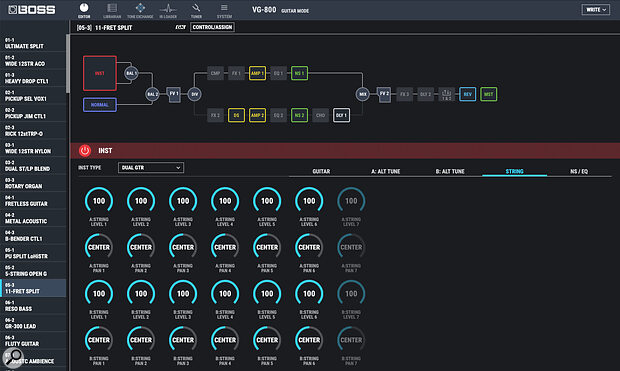Adjust the B:STRING LEVEL 6 knob
Viewport: 620px width, 371px height.
(x=309, y=293)
